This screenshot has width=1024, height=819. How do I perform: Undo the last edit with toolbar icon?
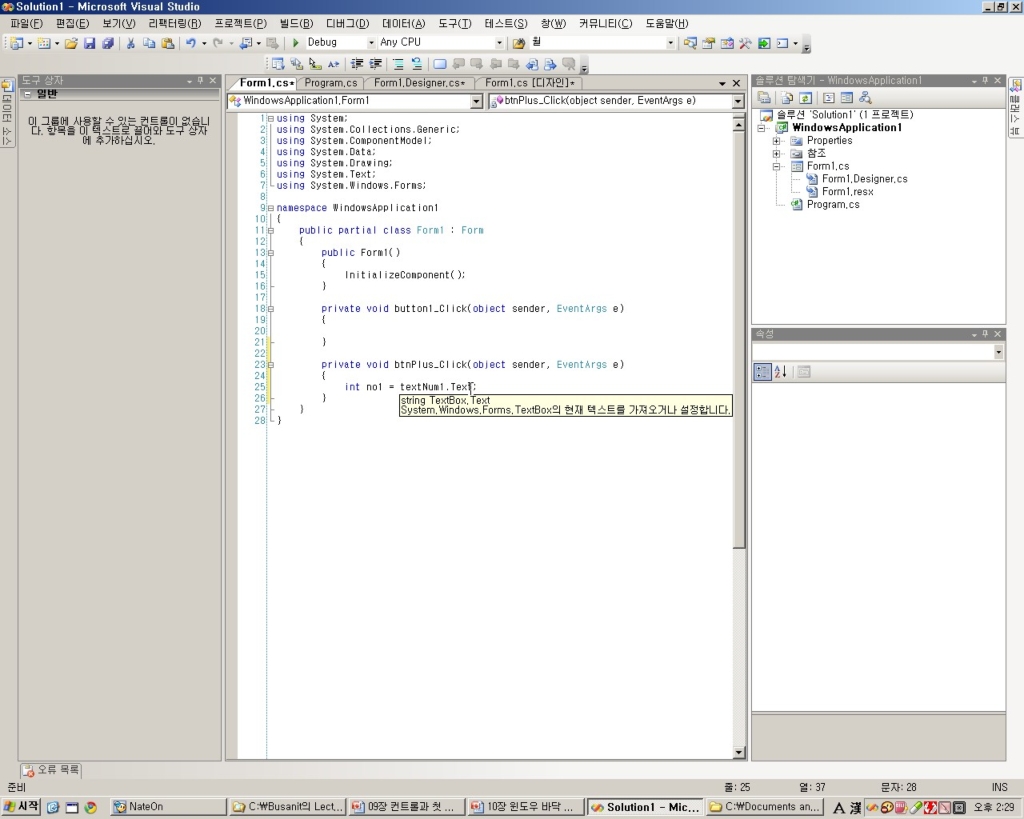(191, 43)
